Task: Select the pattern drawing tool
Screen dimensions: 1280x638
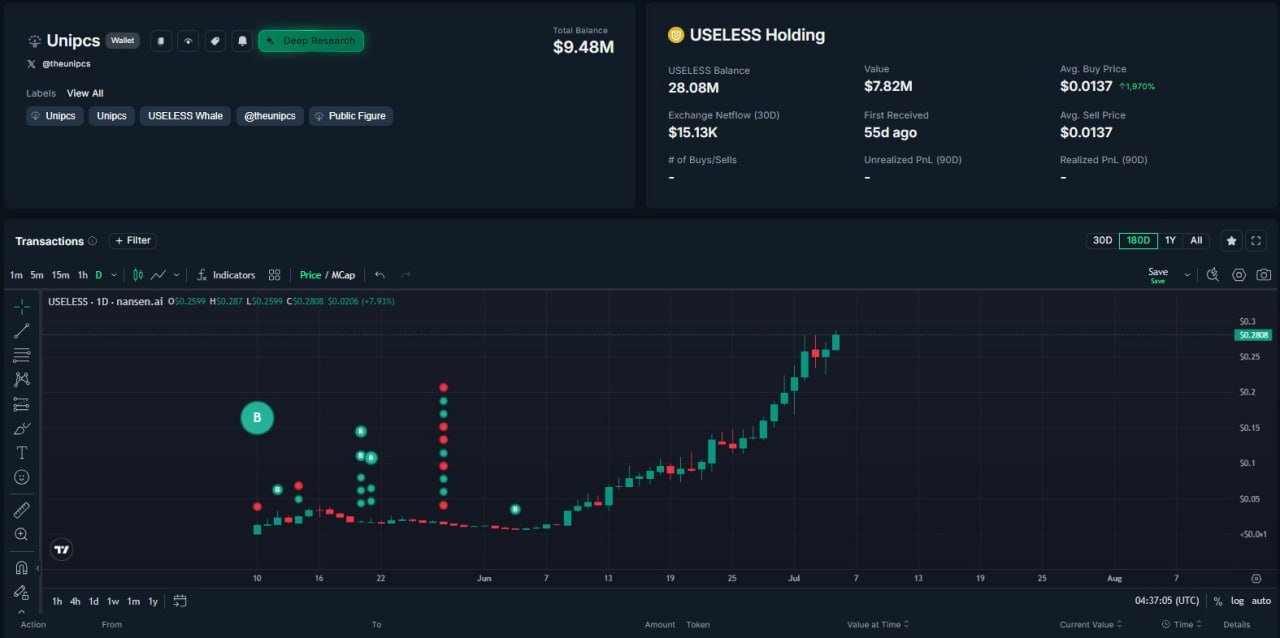Action: (x=21, y=380)
